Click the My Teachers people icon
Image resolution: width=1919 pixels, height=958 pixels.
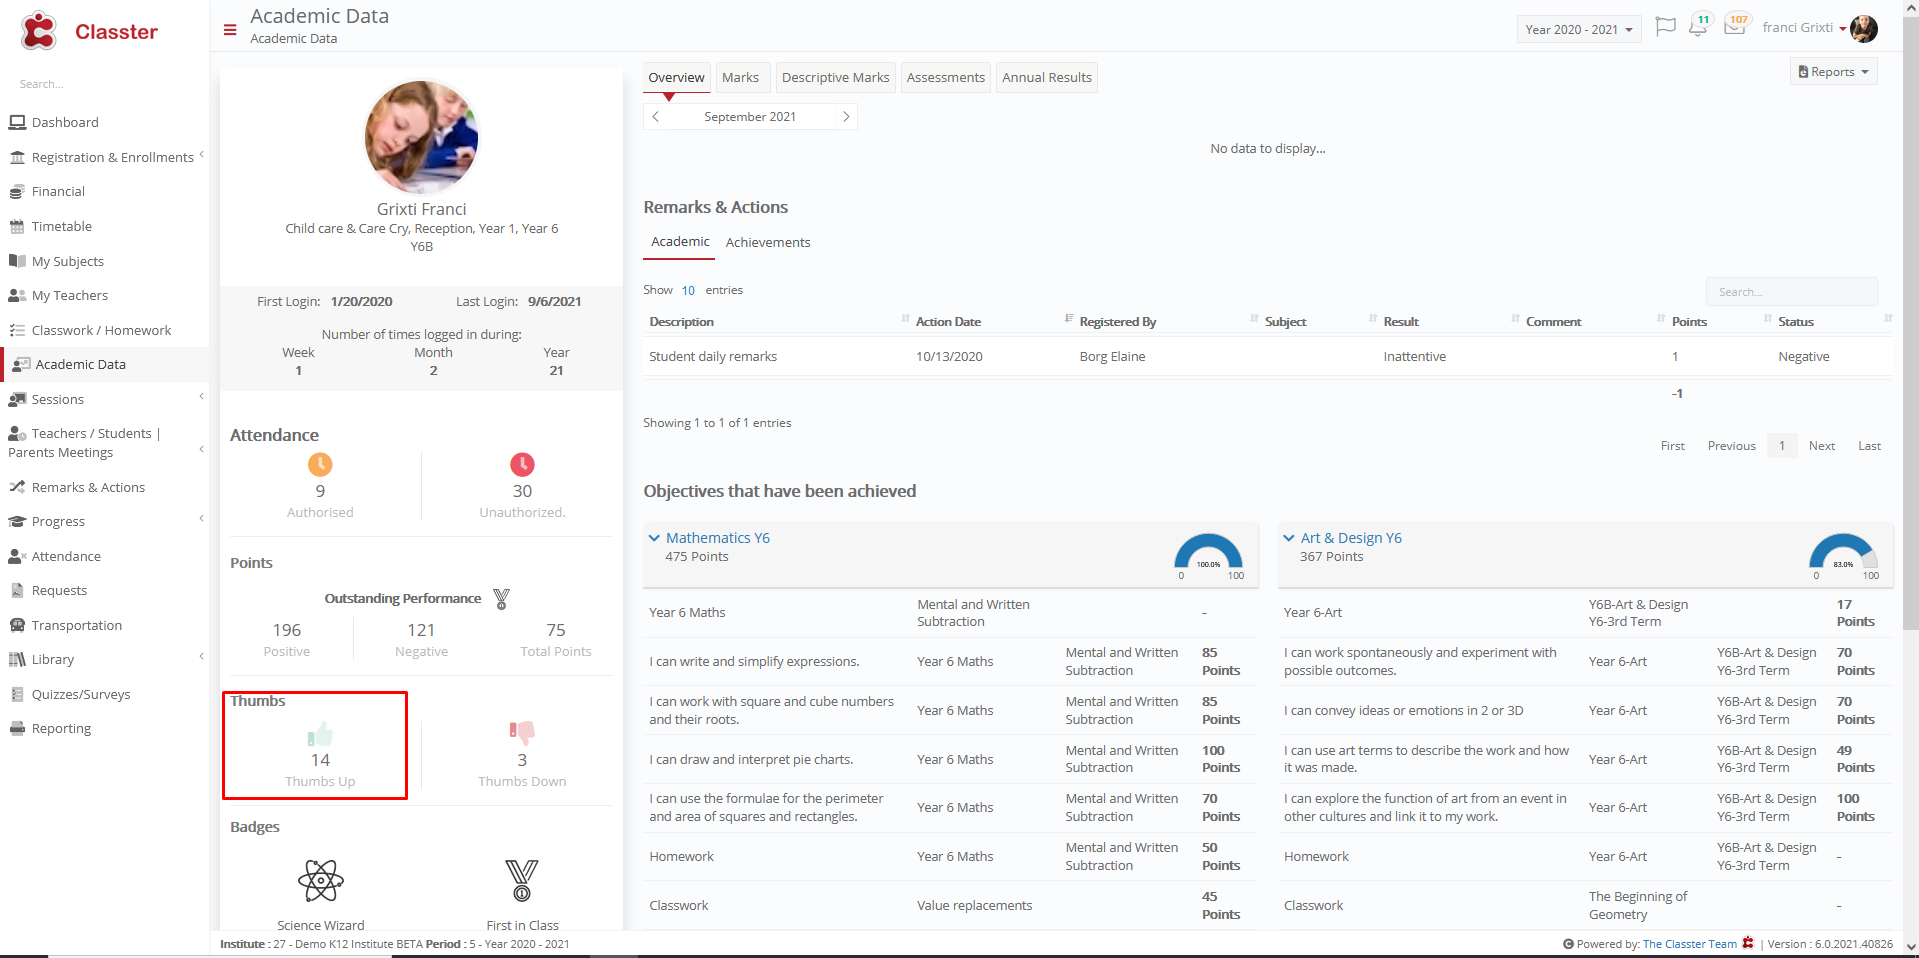tap(17, 295)
